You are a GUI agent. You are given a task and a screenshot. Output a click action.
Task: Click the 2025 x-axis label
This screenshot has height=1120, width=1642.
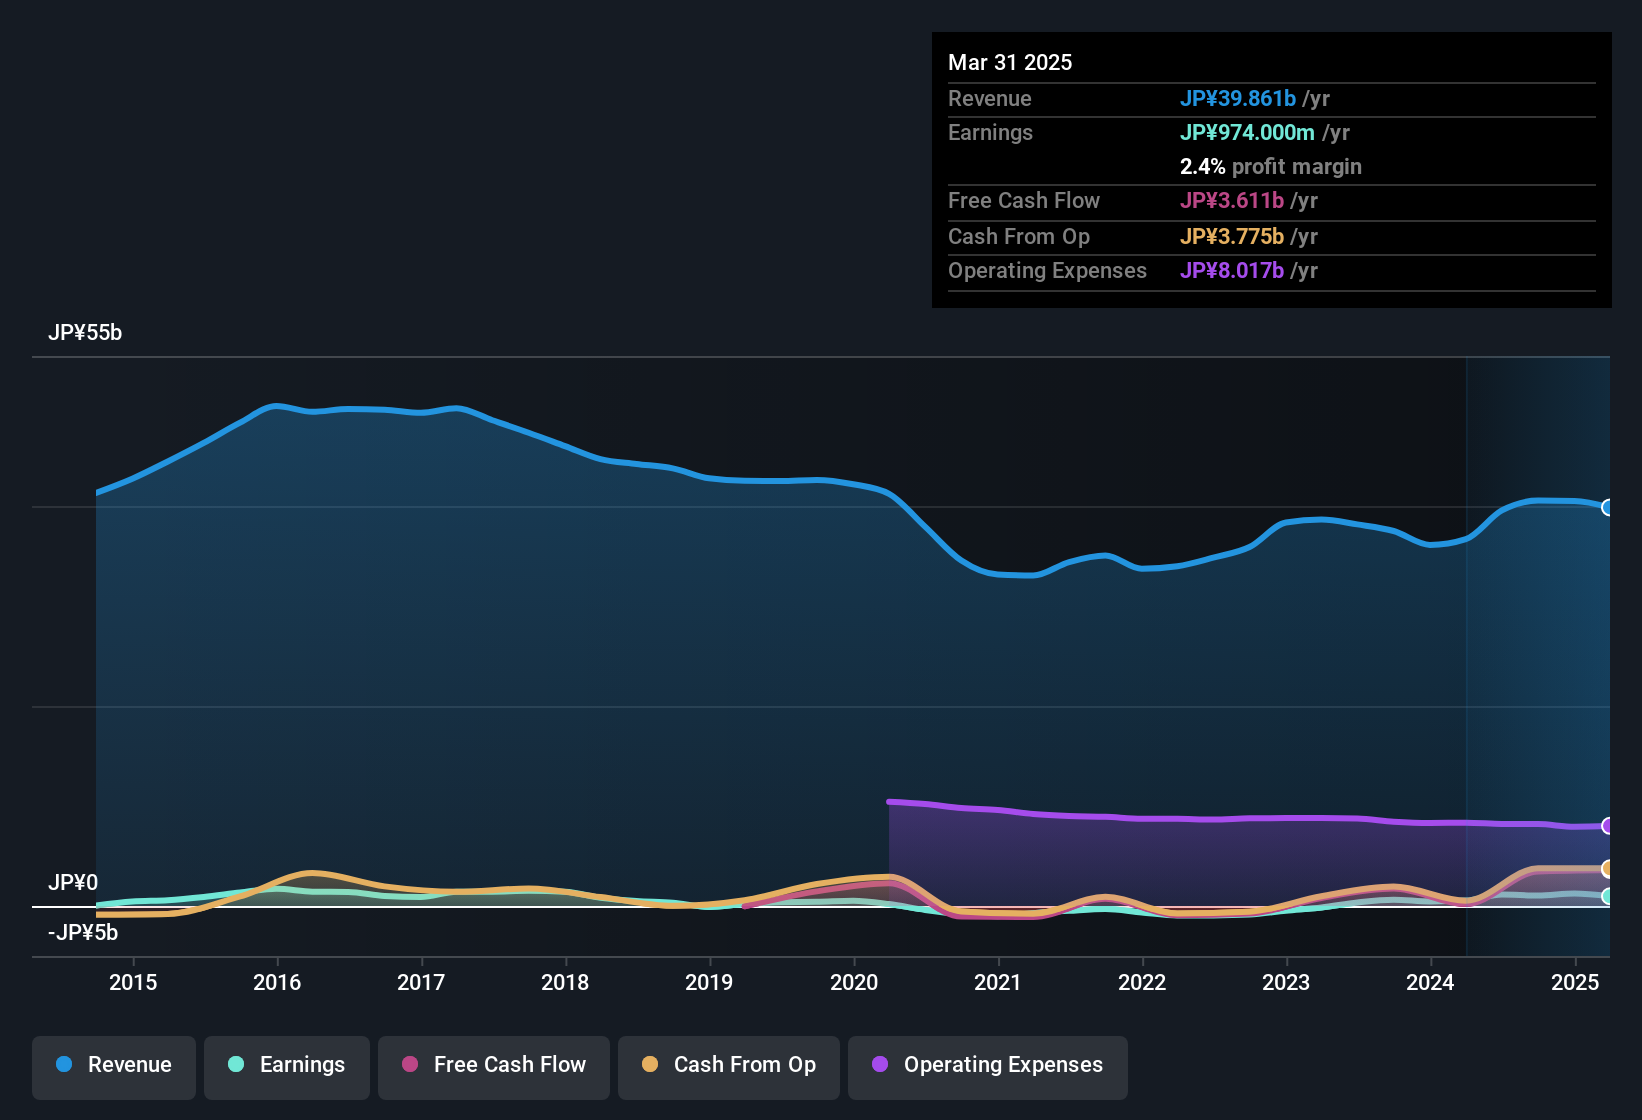click(x=1575, y=982)
